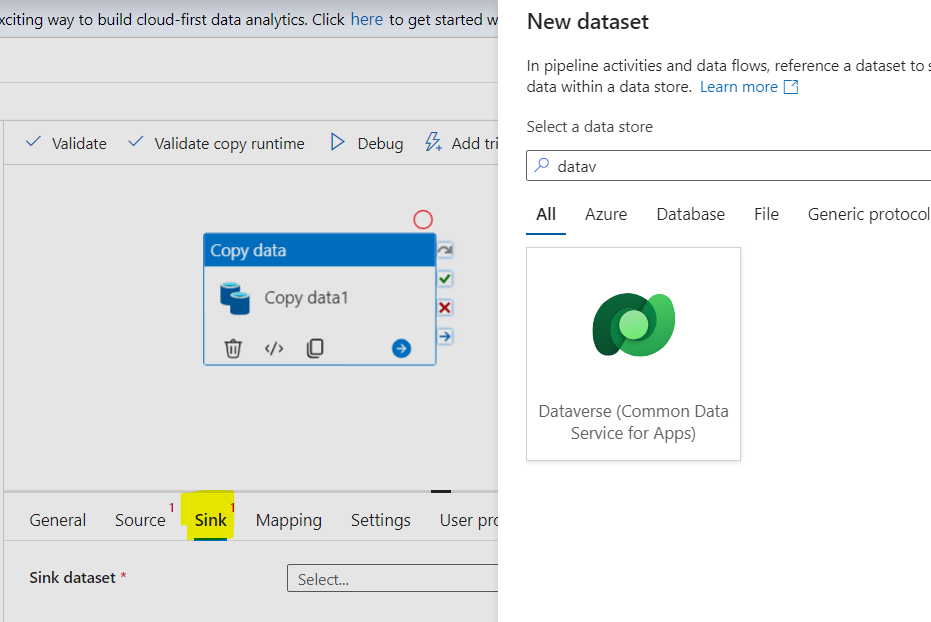
Task: Select the Azure data store category
Action: pyautogui.click(x=606, y=214)
